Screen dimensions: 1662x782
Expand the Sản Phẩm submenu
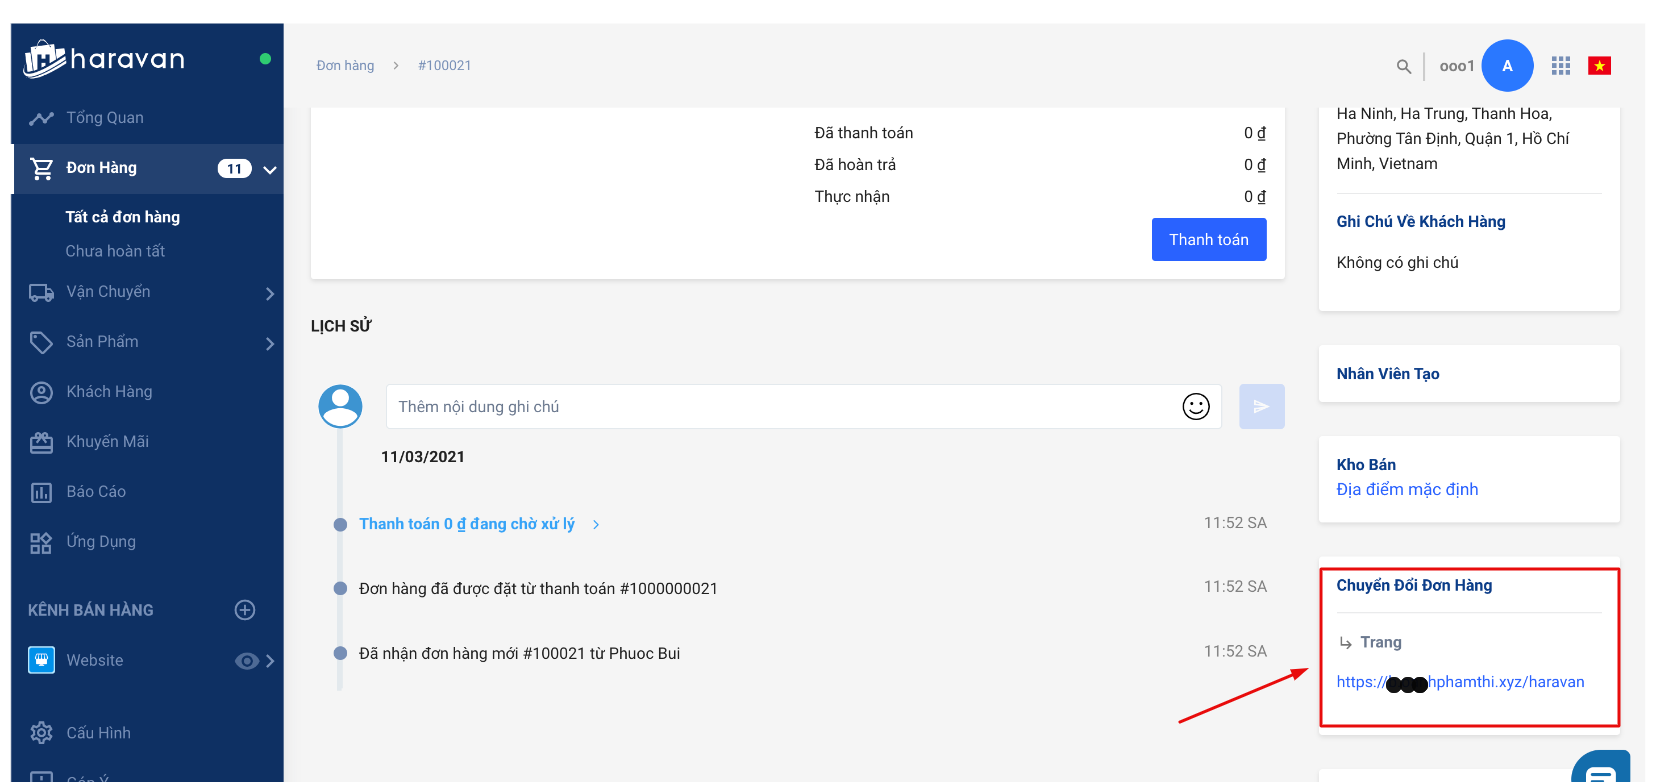coord(269,343)
